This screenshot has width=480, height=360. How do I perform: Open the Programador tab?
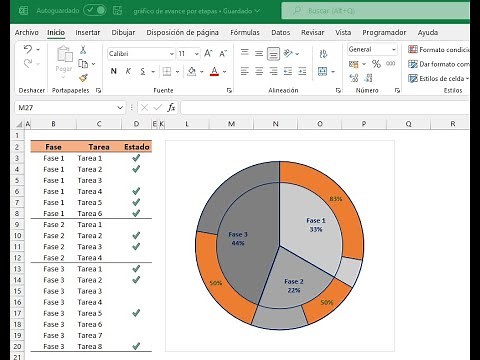(384, 32)
